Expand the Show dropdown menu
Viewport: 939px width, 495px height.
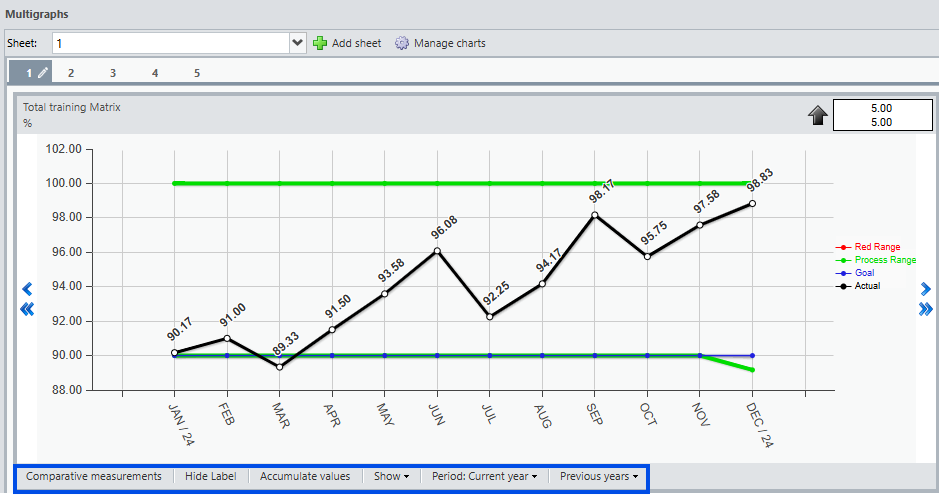click(391, 476)
